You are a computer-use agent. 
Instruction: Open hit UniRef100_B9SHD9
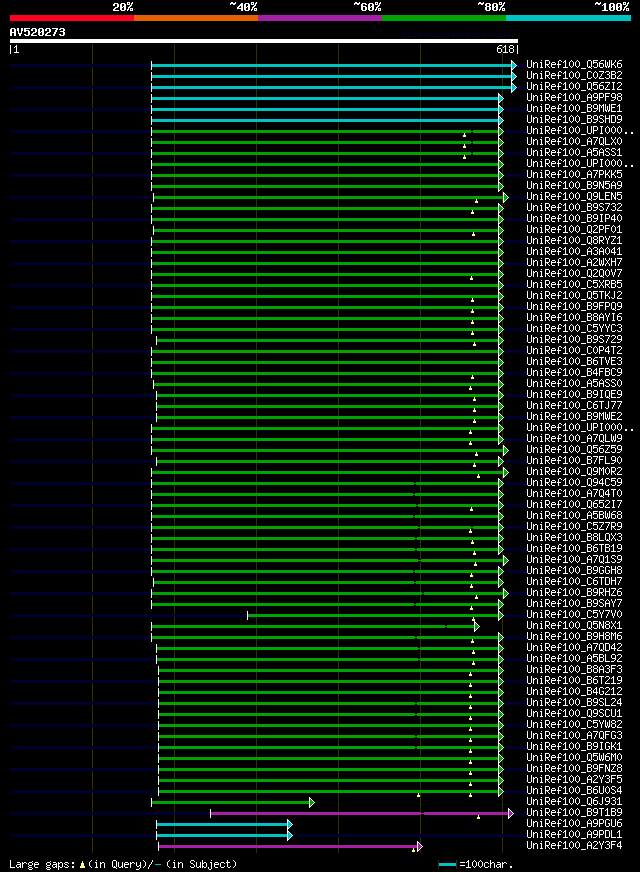574,120
